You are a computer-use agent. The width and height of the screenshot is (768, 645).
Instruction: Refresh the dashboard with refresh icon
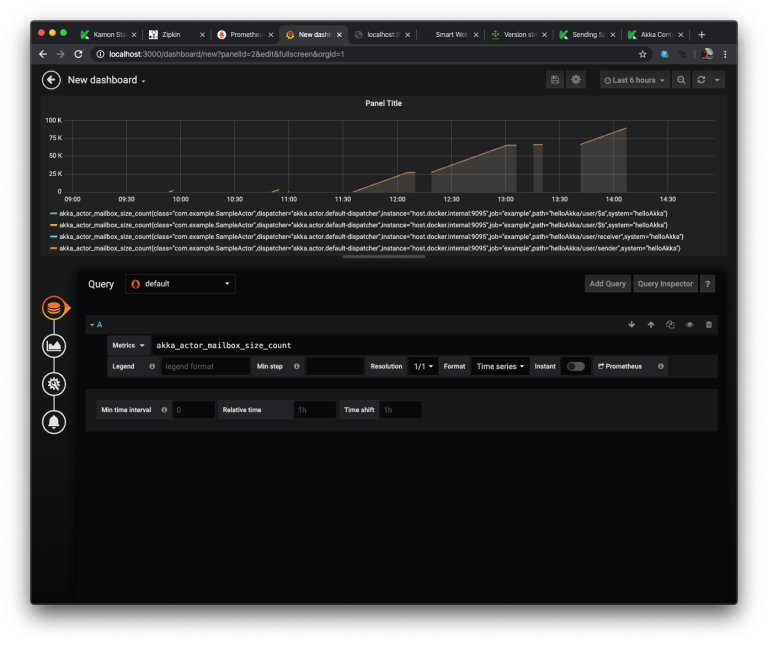tap(701, 80)
